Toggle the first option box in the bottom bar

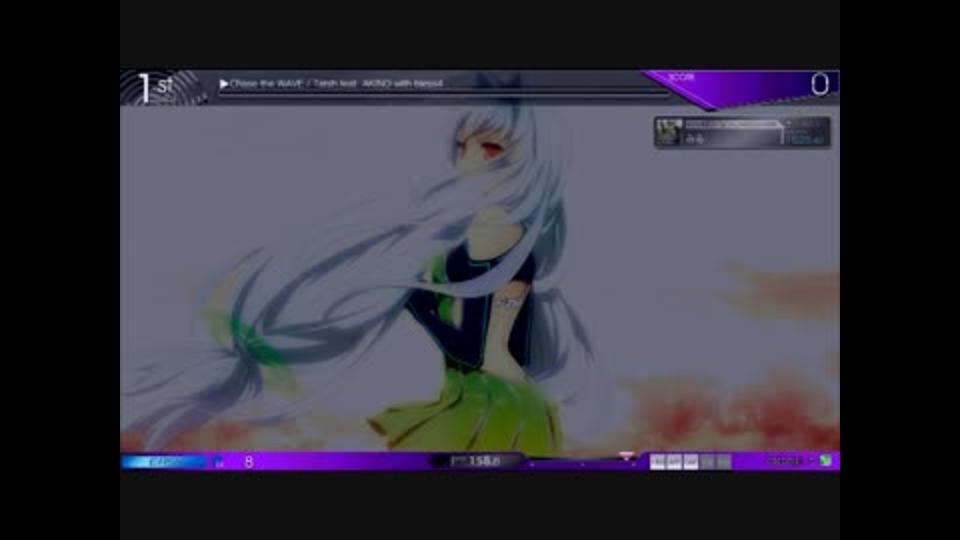(x=657, y=462)
